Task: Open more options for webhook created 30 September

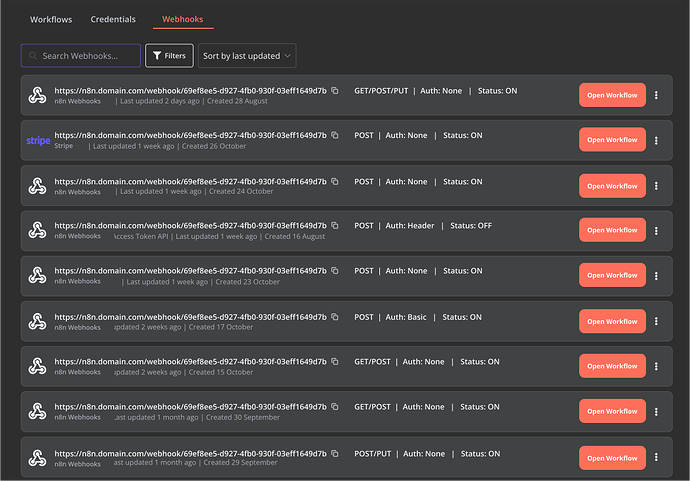Action: click(656, 411)
